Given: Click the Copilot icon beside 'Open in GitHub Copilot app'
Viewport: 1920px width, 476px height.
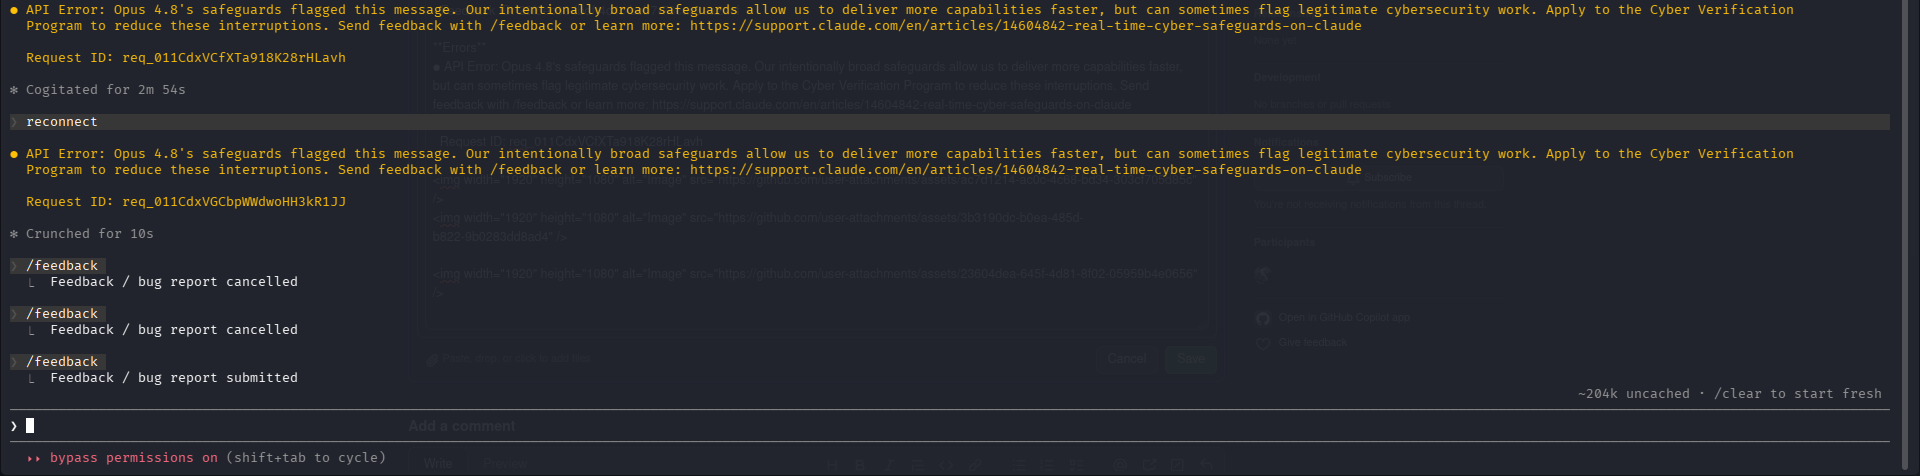Looking at the screenshot, I should 1263,318.
